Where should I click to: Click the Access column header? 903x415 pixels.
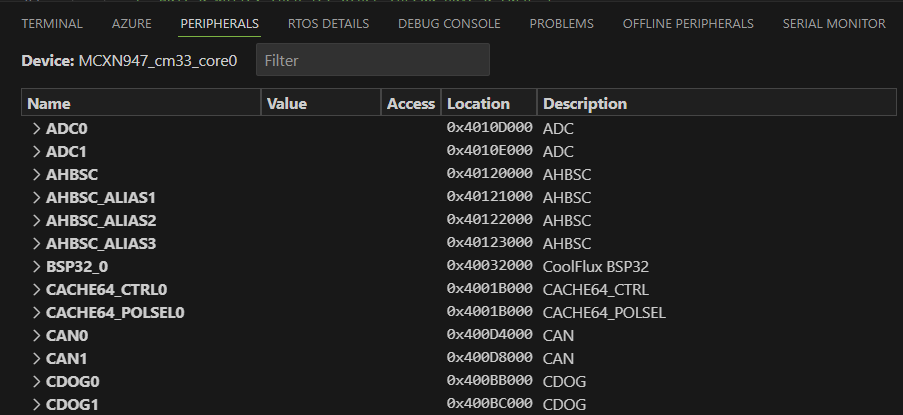point(411,103)
